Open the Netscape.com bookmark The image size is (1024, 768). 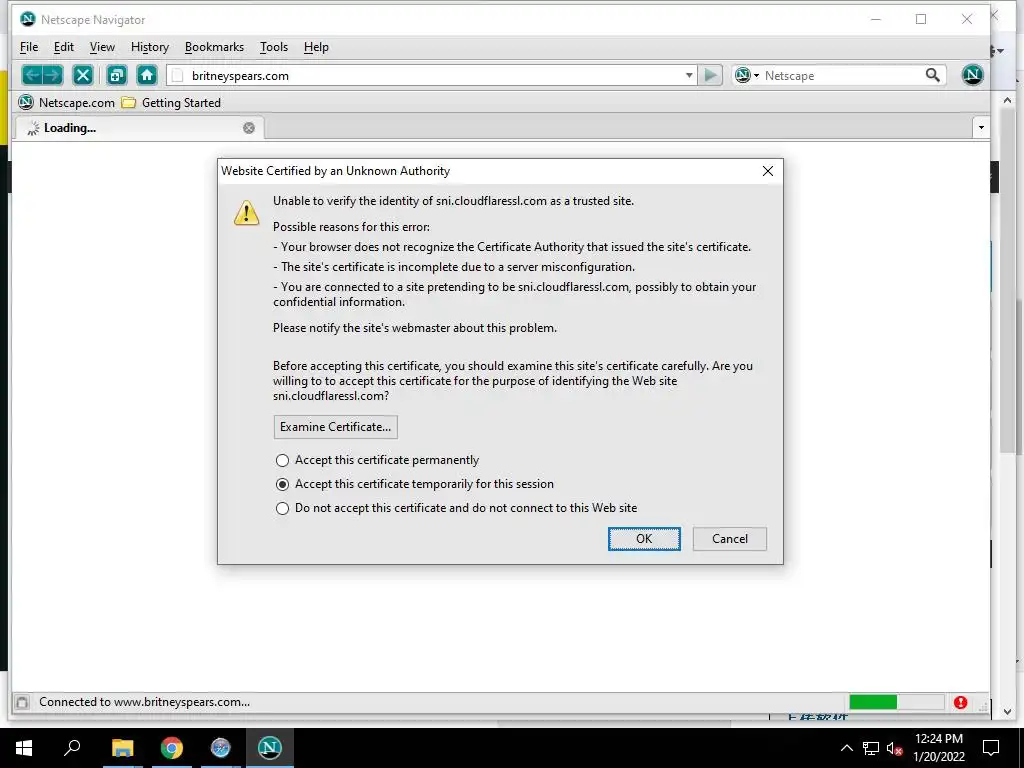[67, 103]
